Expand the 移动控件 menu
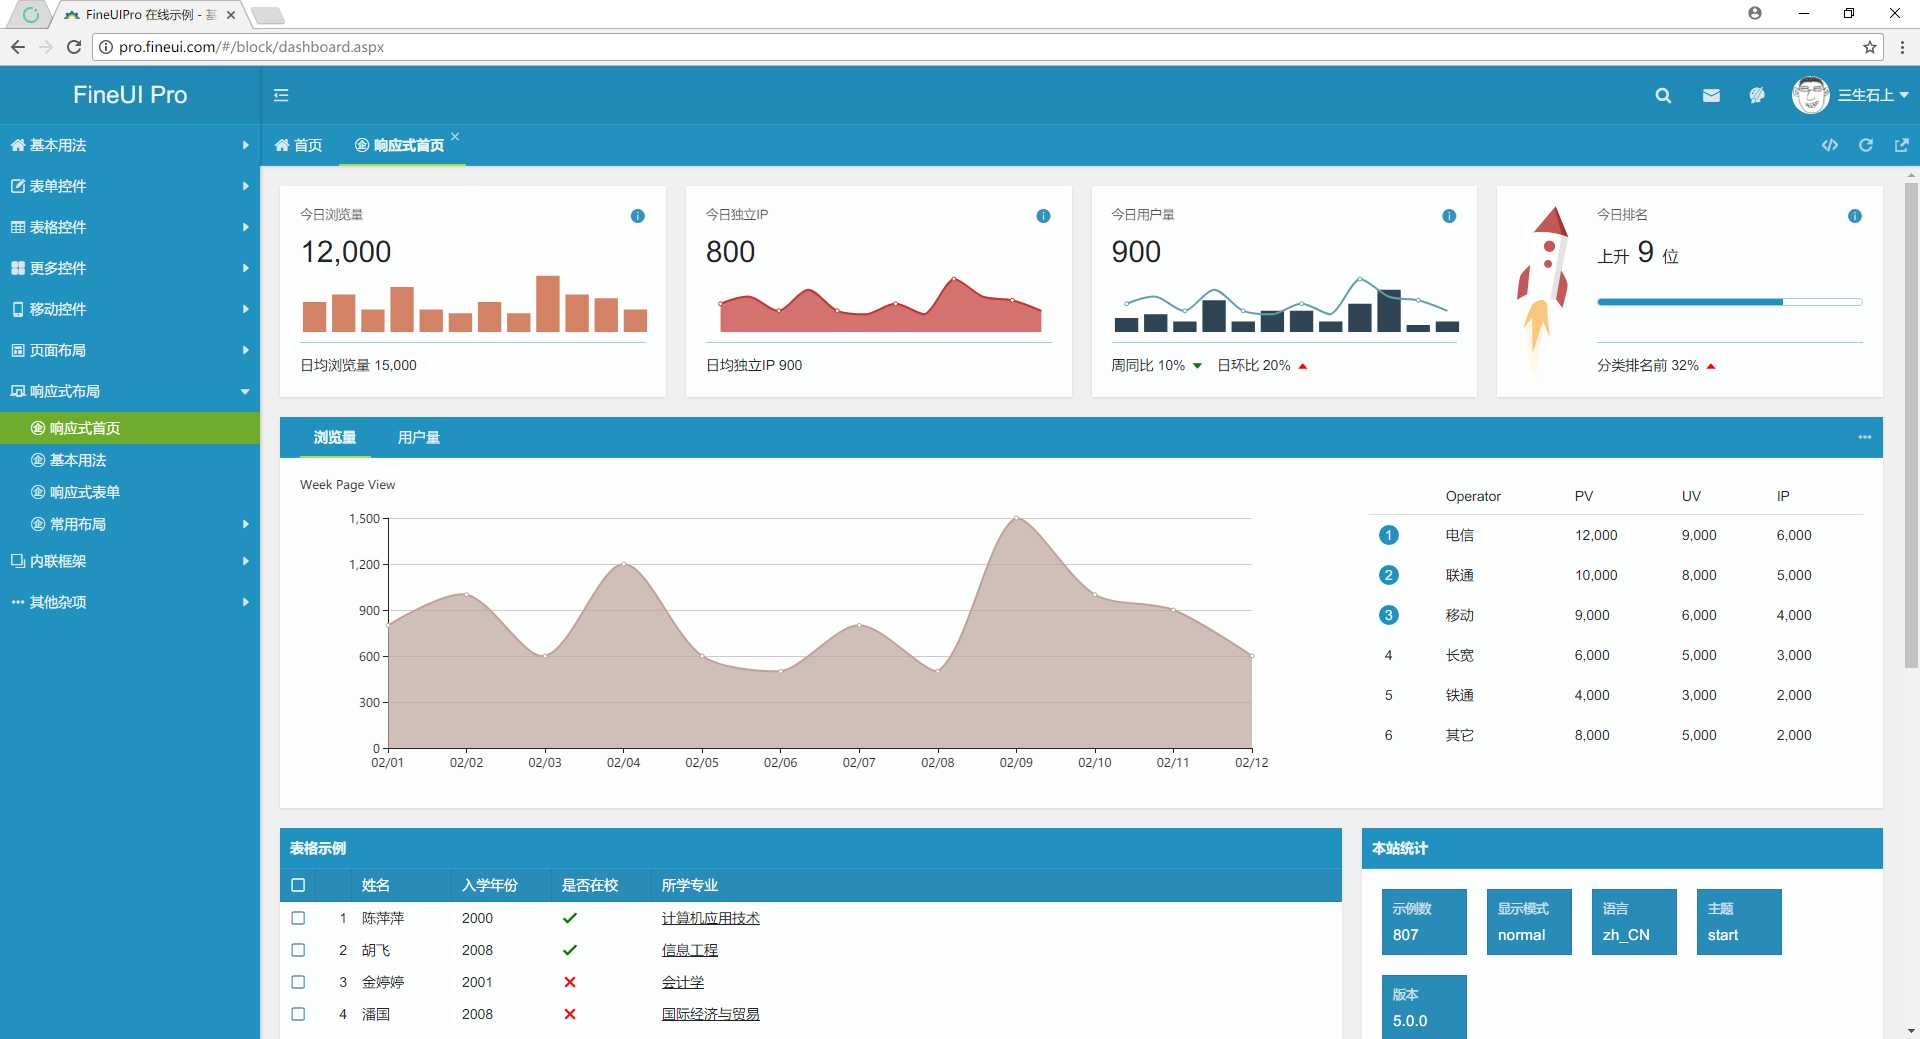1920x1039 pixels. [130, 309]
